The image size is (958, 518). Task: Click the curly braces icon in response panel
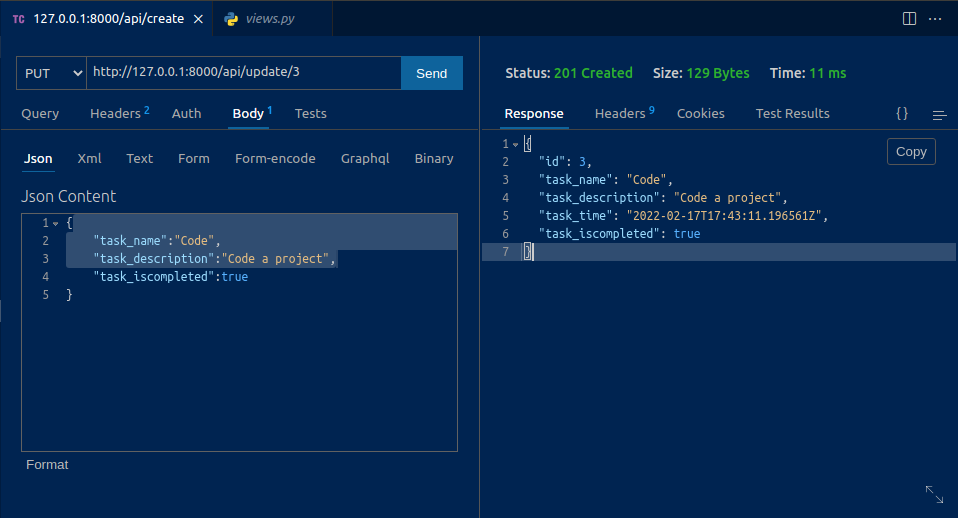coord(902,114)
